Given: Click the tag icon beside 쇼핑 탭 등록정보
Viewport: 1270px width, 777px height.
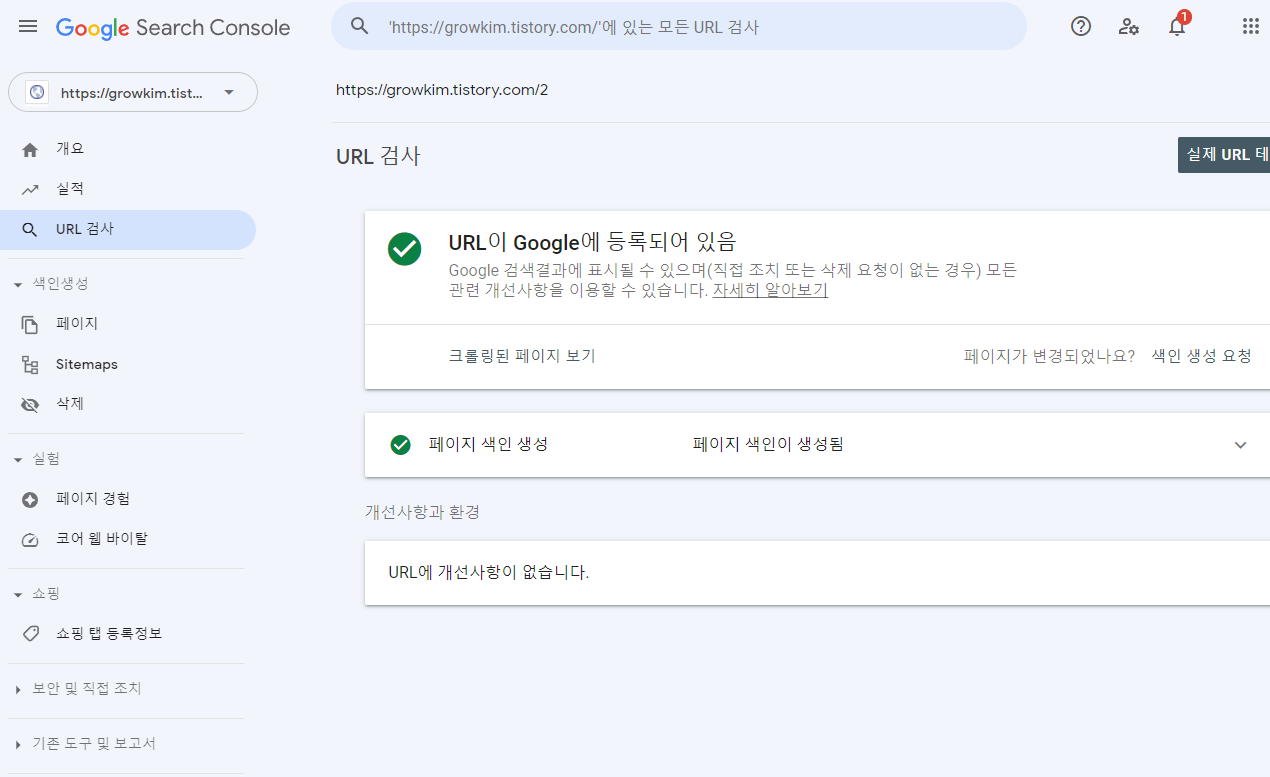Looking at the screenshot, I should click(x=30, y=634).
